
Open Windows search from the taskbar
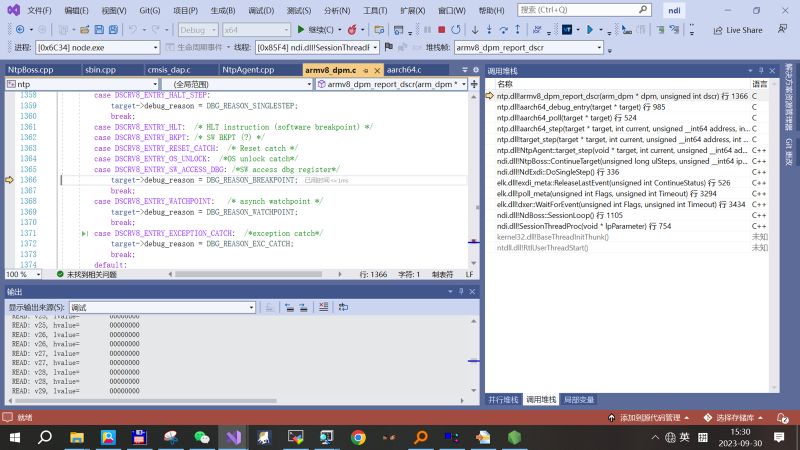[45, 437]
